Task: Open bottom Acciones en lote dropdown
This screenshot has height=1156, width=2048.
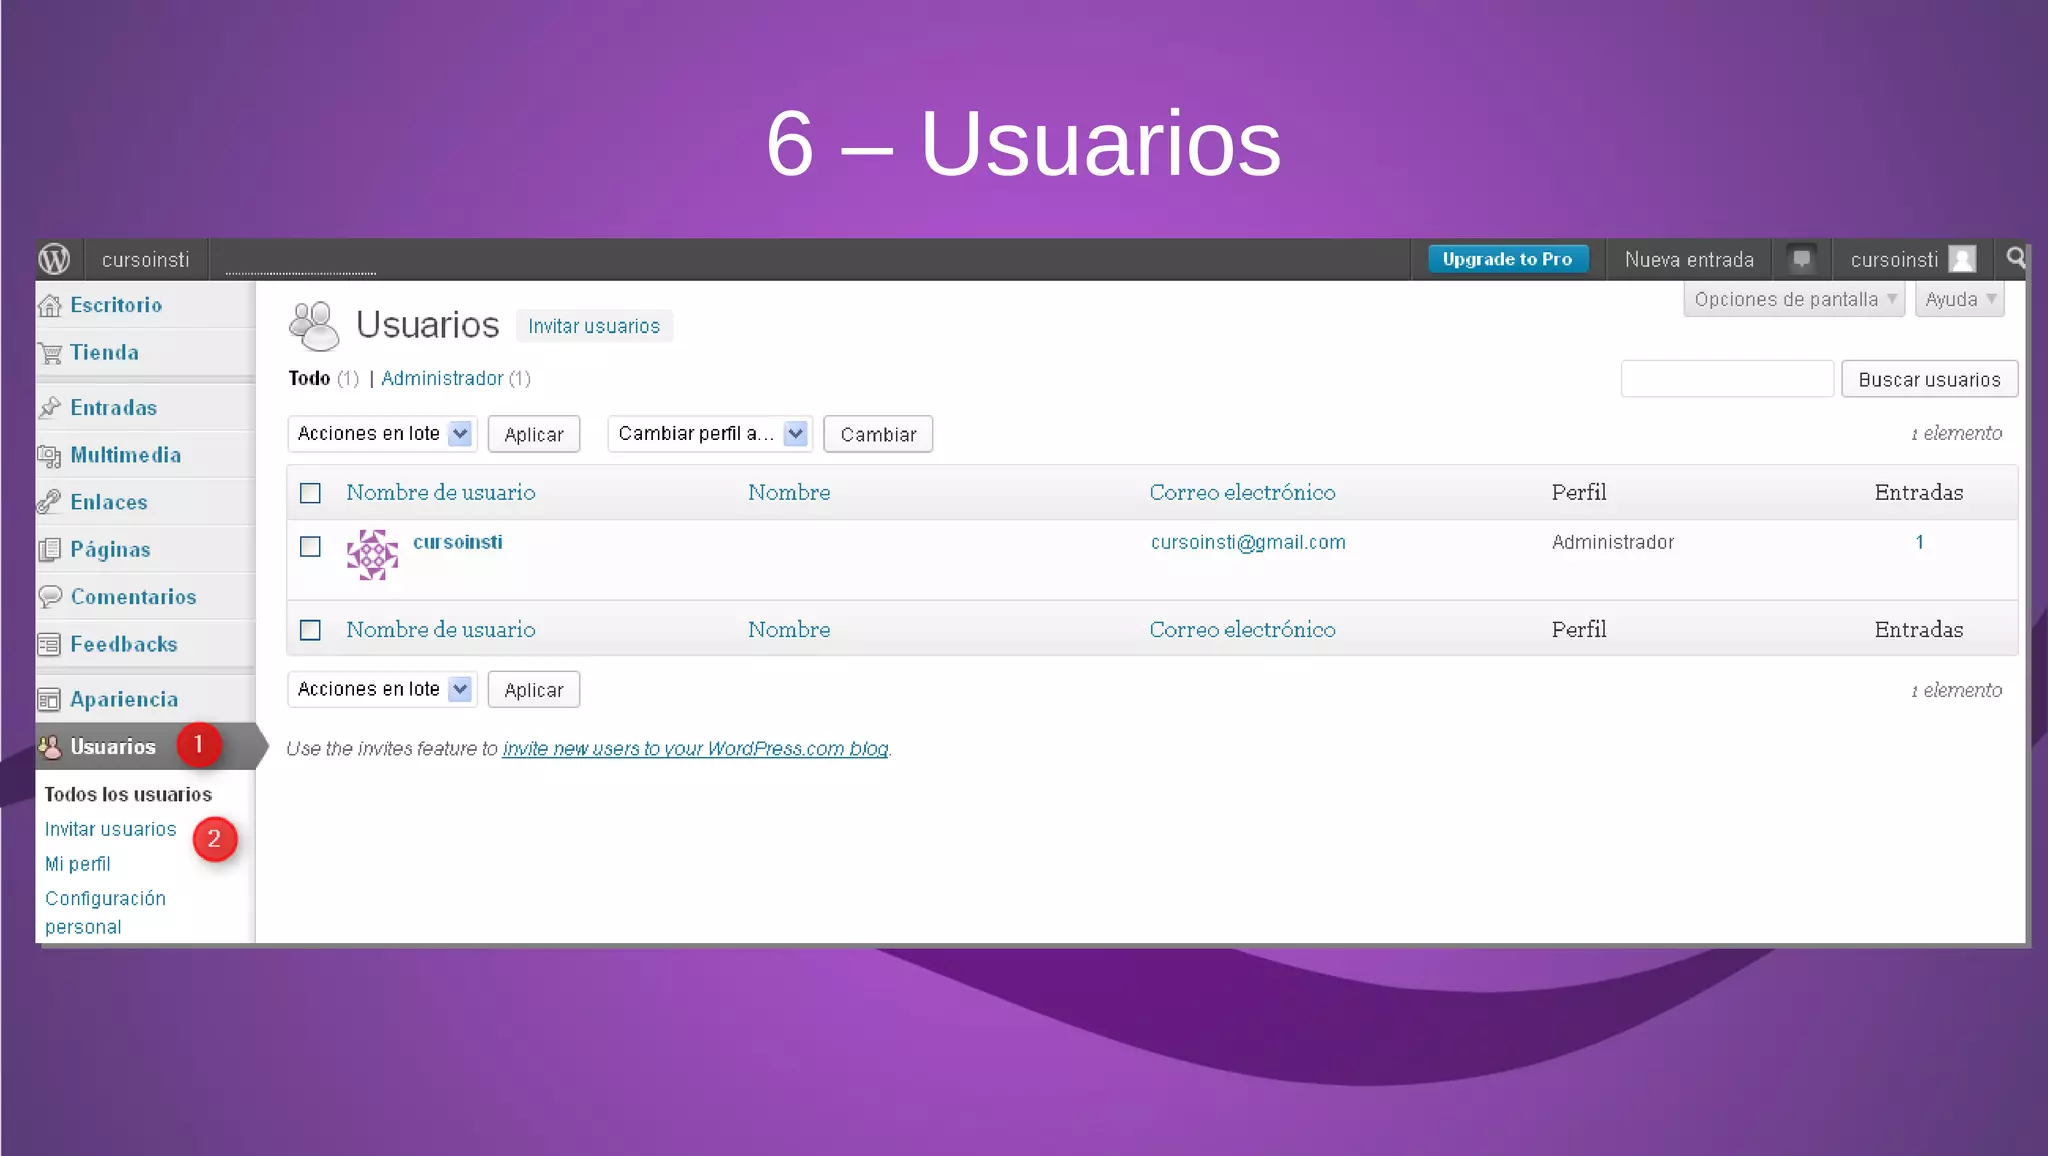Action: [x=382, y=689]
